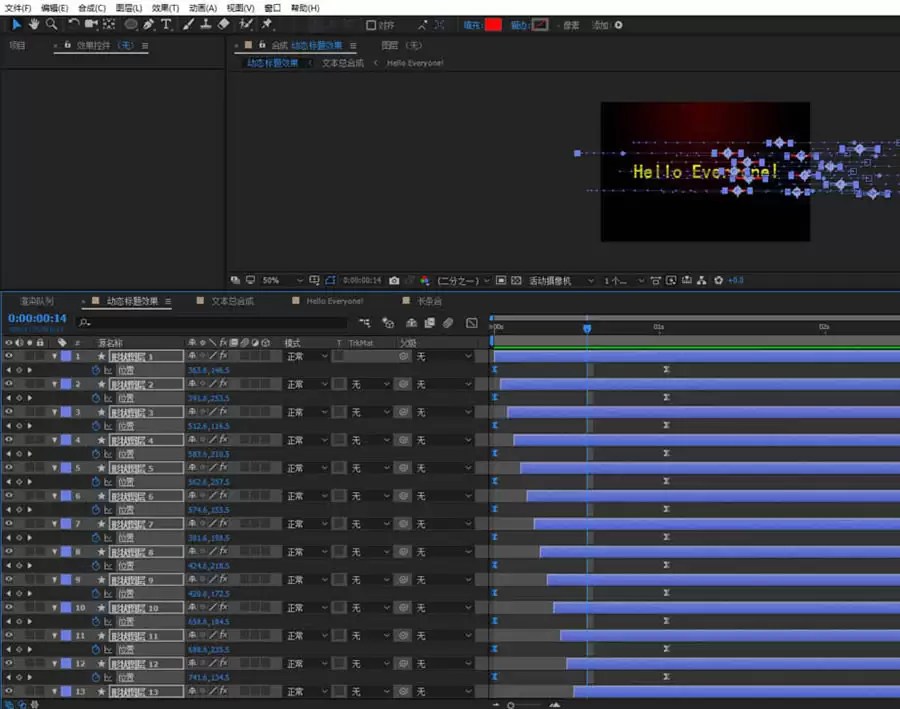This screenshot has width=900, height=709.
Task: Open the 50% magnification dropdown
Action: (282, 281)
